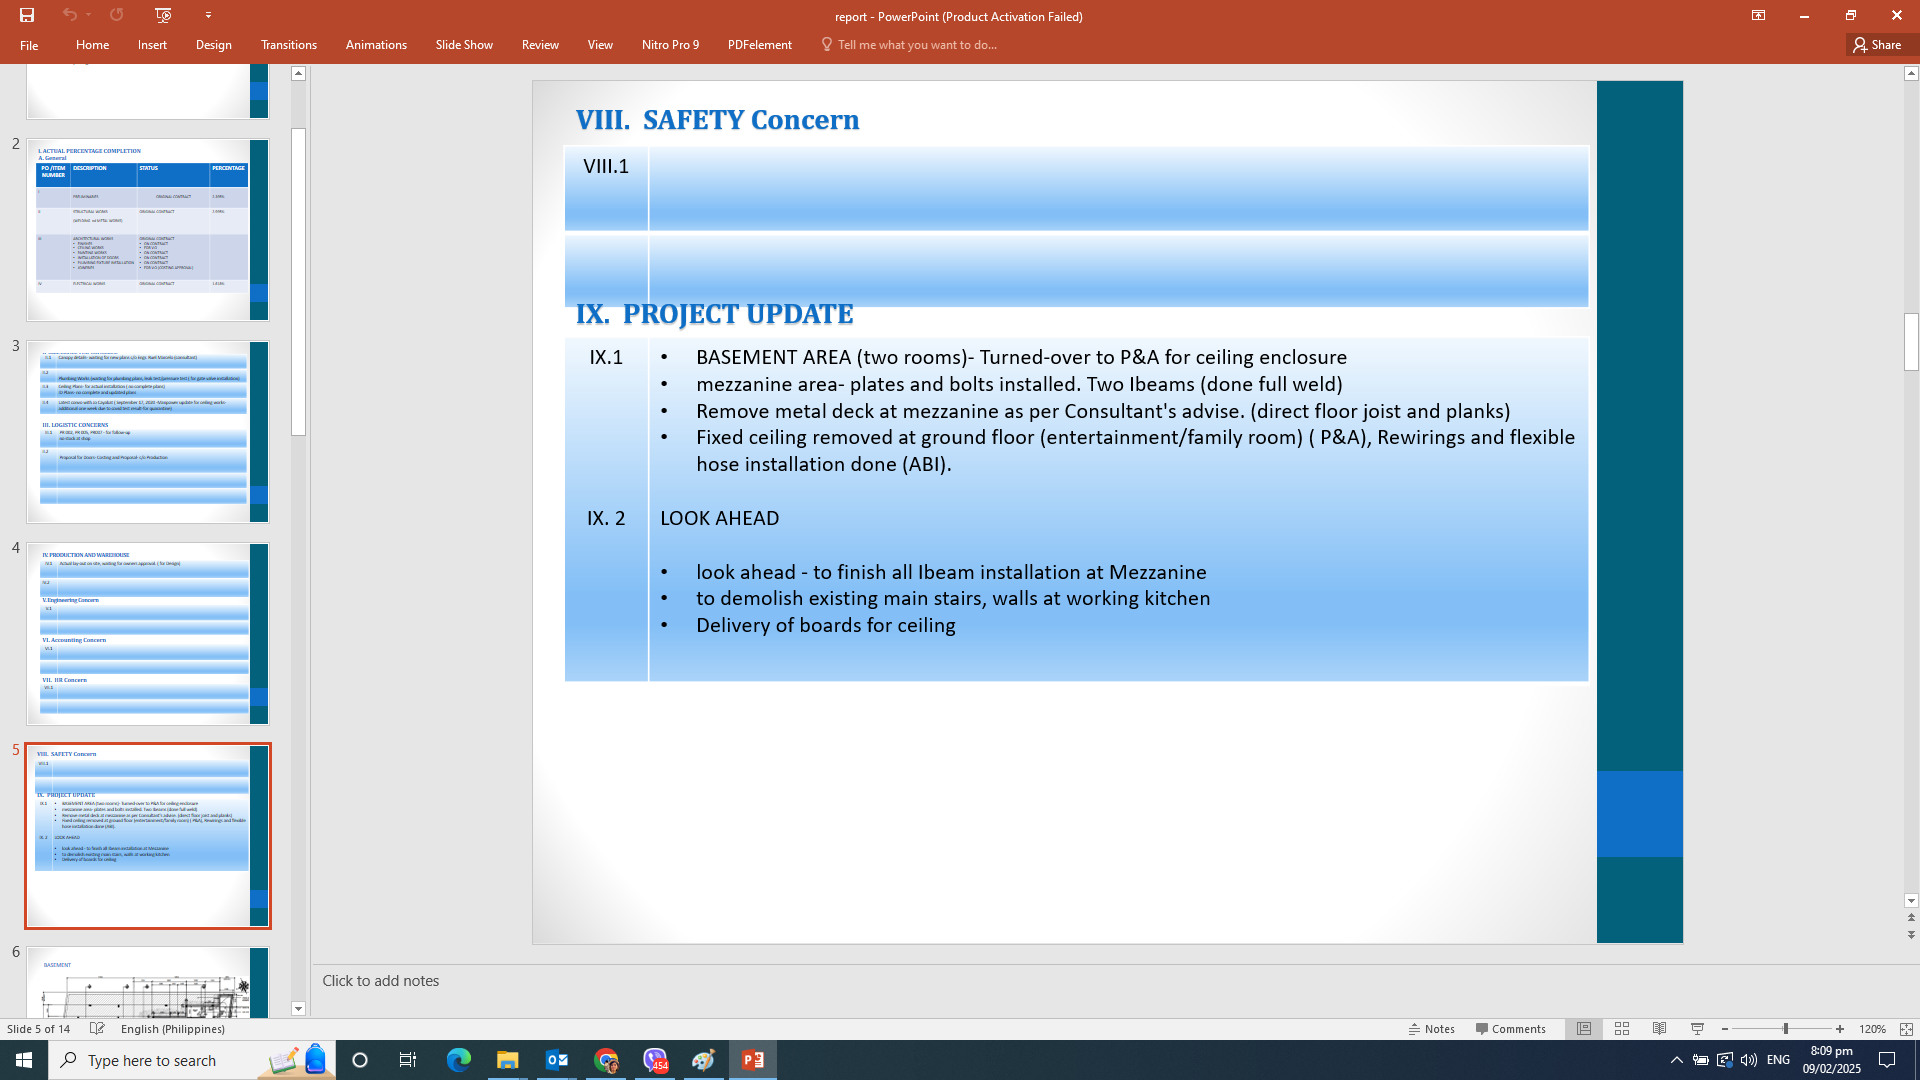Start Slide Show from status bar icon
1920x1080 pixels.
click(1697, 1029)
